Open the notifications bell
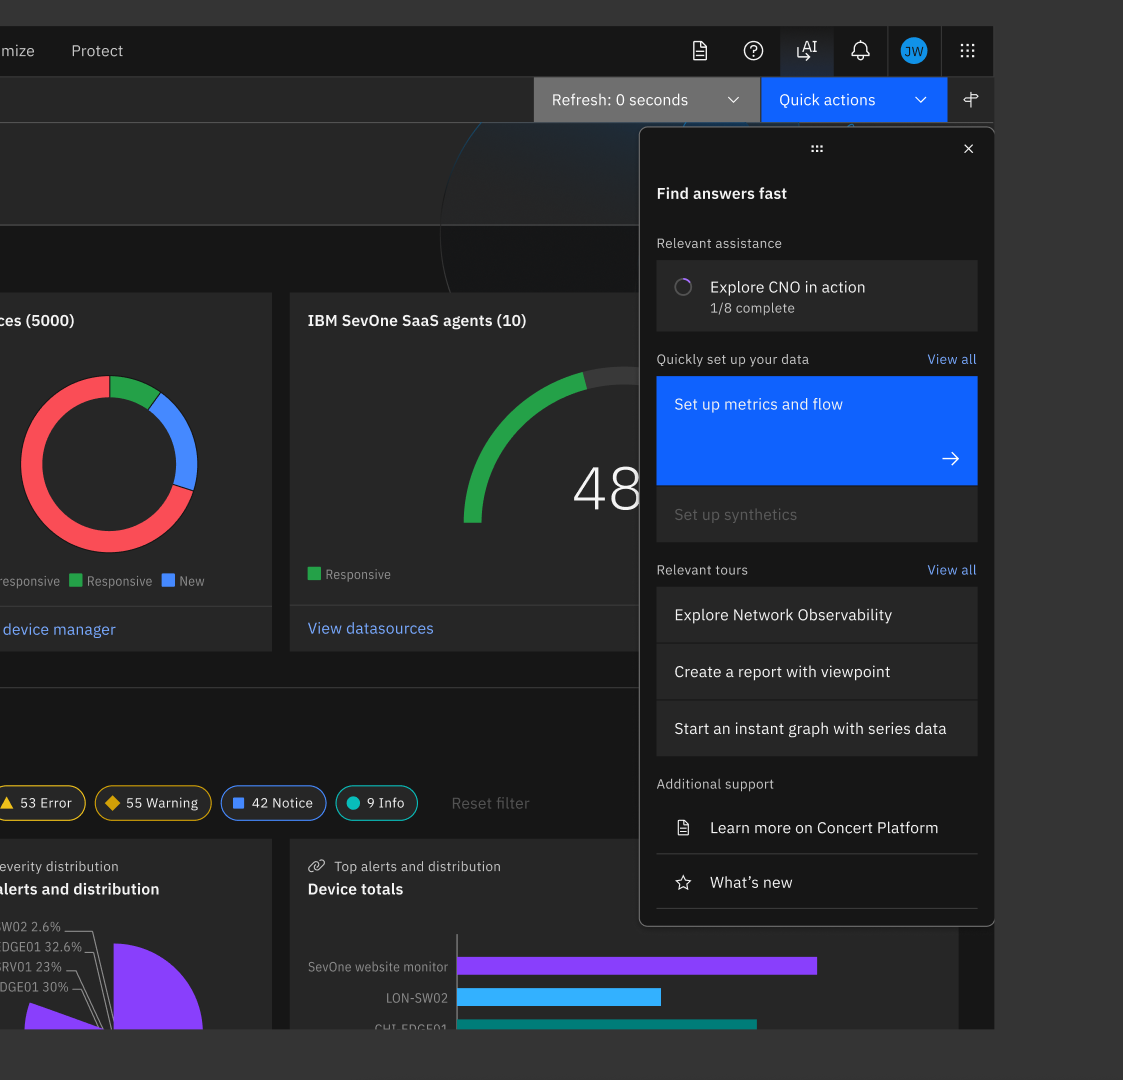 pos(860,51)
